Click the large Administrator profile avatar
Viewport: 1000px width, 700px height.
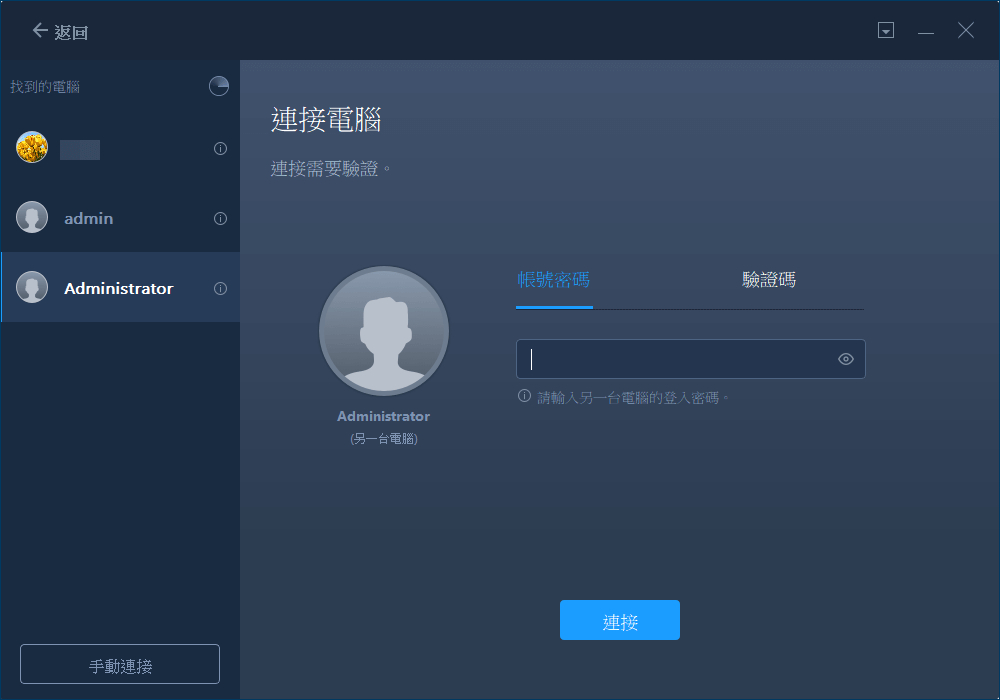(384, 332)
